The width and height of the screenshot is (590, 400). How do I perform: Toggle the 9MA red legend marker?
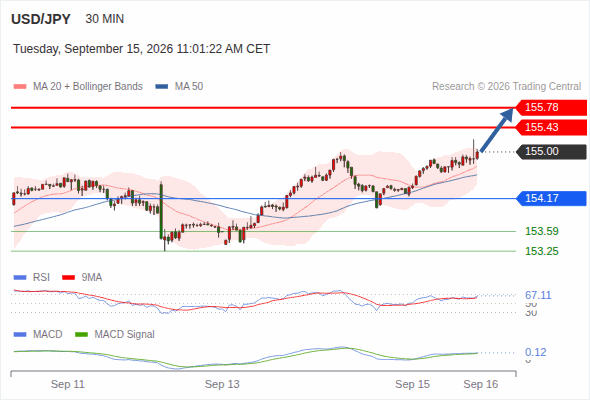pos(68,278)
